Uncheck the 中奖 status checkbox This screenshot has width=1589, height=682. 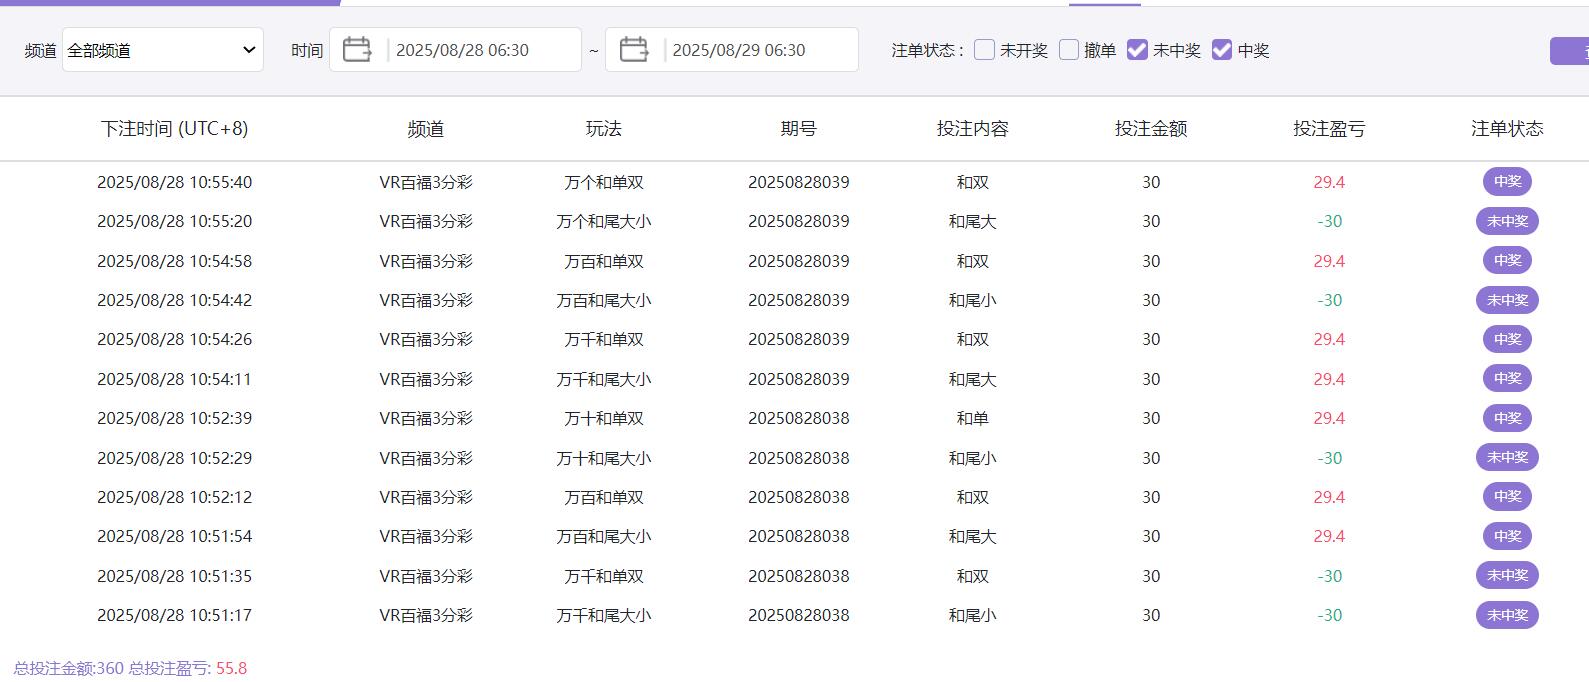[1222, 50]
